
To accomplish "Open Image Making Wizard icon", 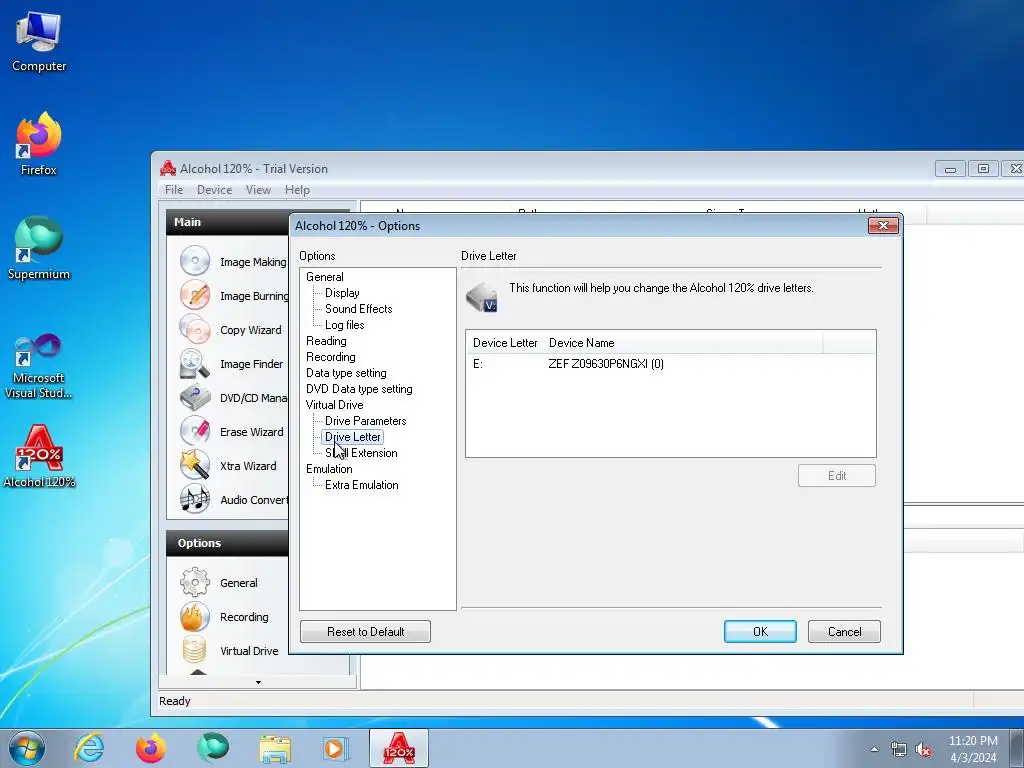I will (x=195, y=261).
